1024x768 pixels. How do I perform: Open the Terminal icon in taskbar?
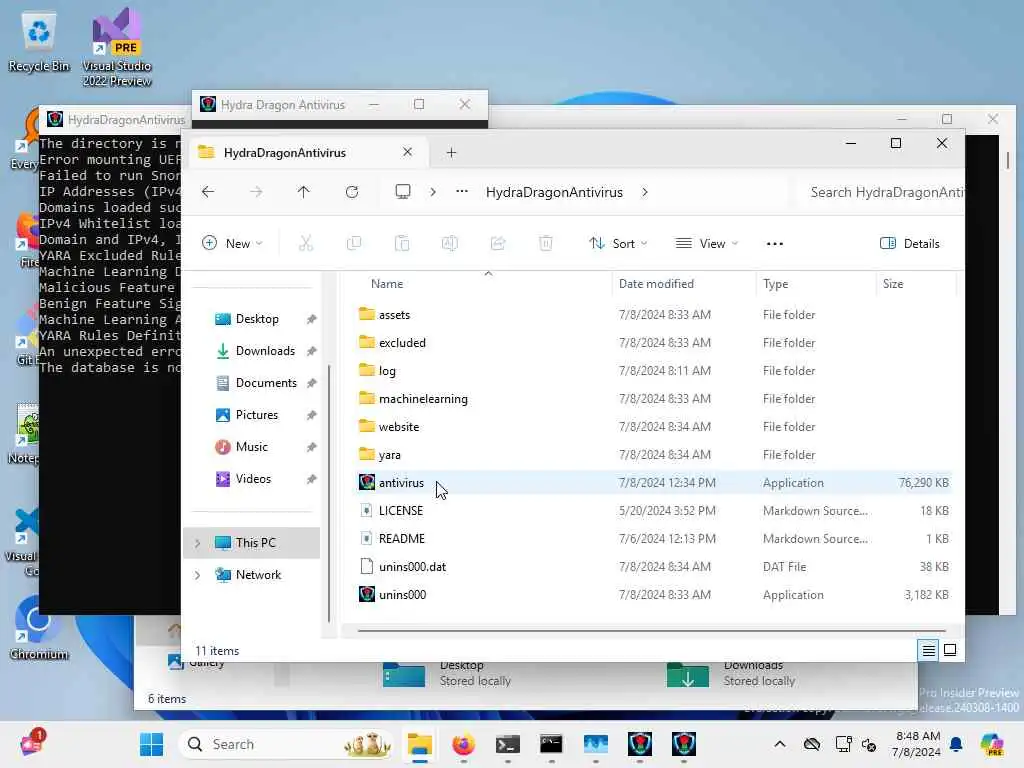(507, 744)
